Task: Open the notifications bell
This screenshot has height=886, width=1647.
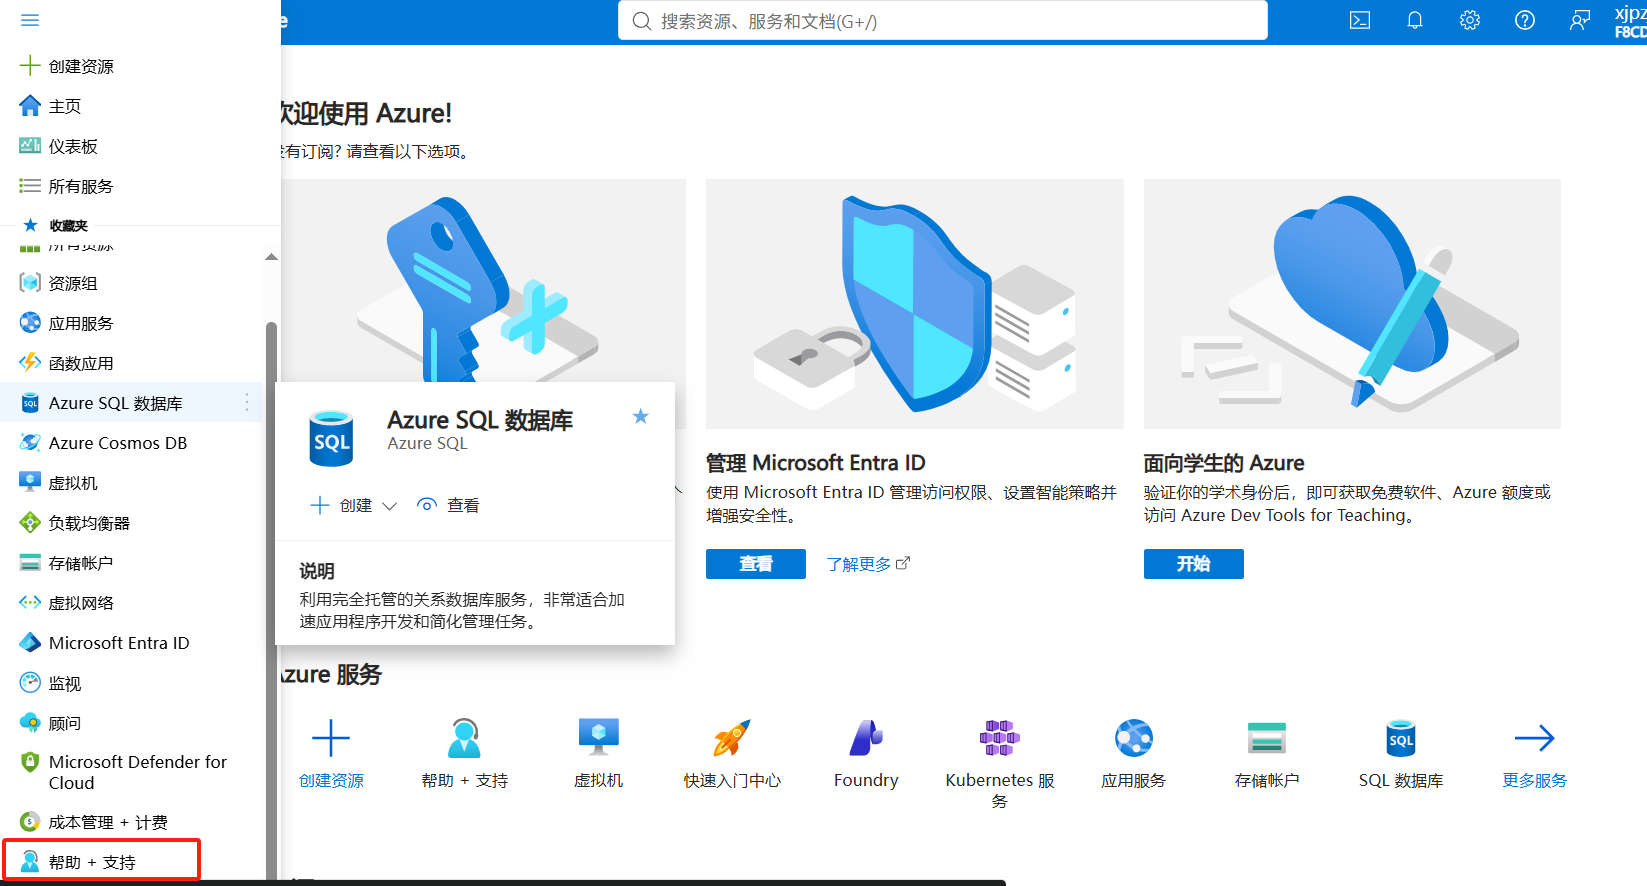Action: pos(1415,20)
